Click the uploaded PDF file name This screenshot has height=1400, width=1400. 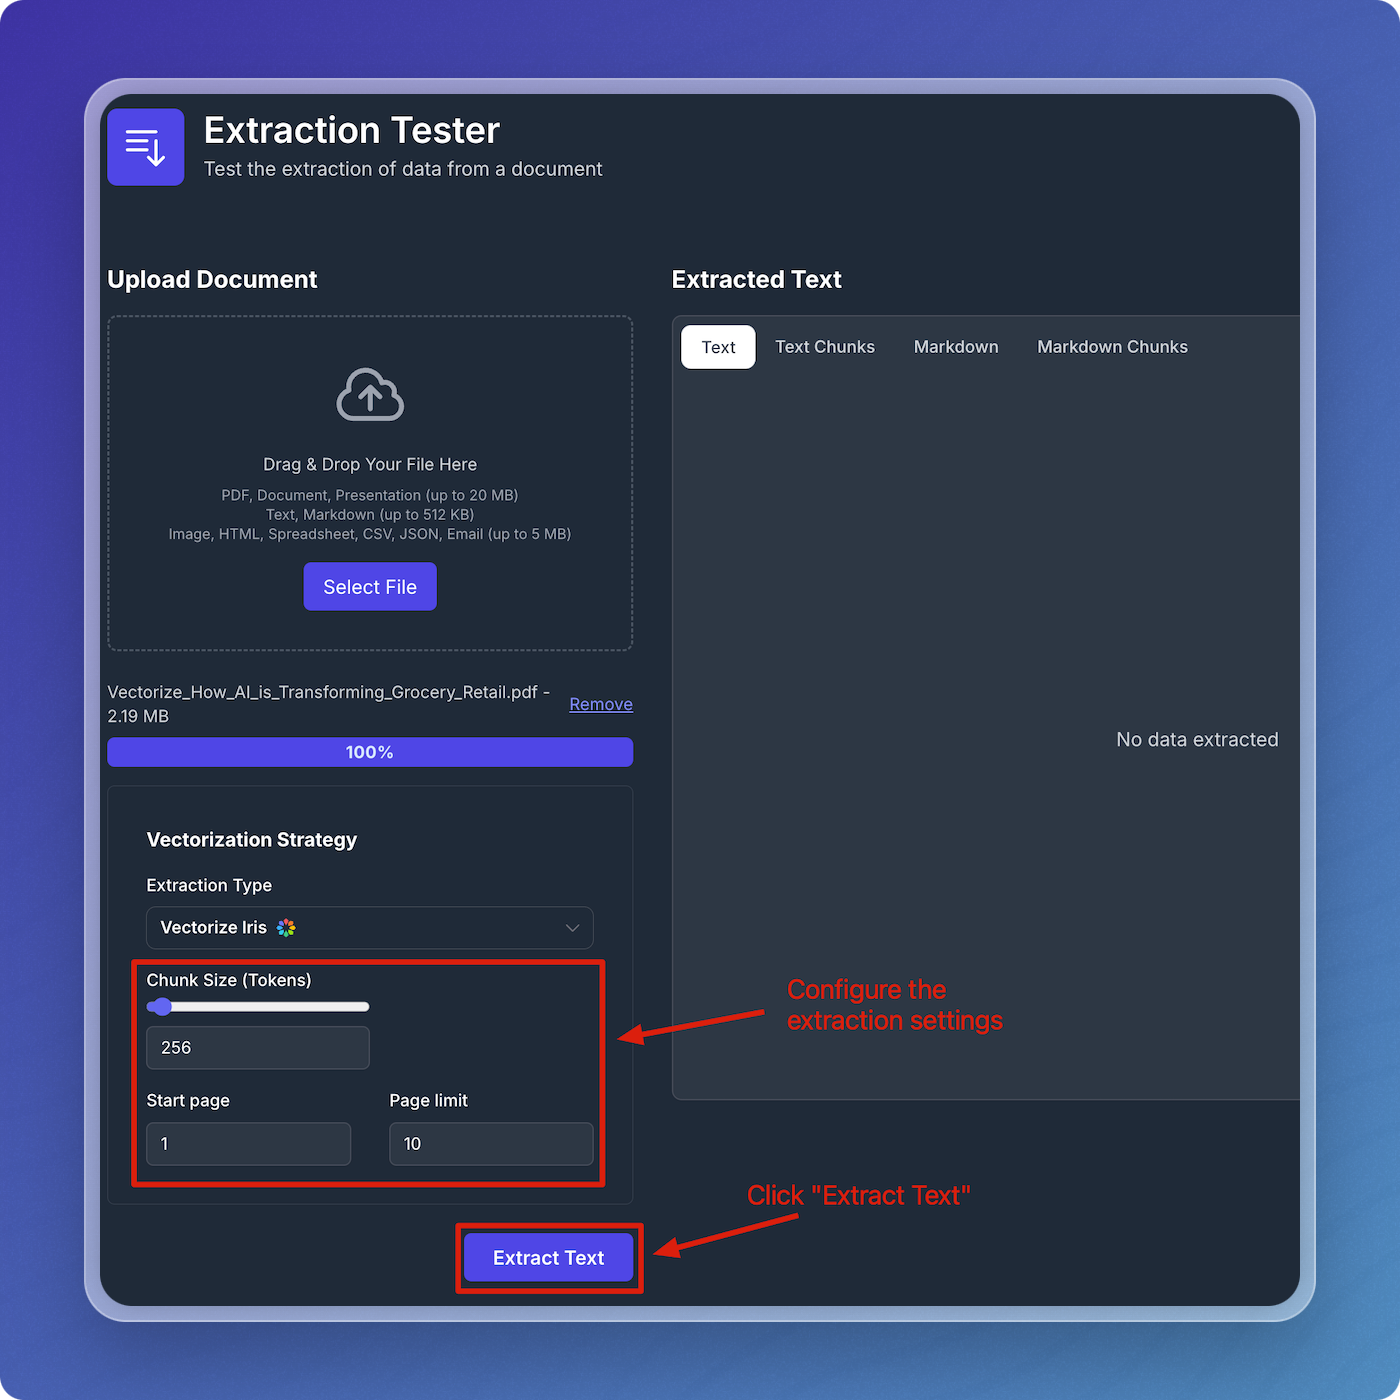(328, 704)
